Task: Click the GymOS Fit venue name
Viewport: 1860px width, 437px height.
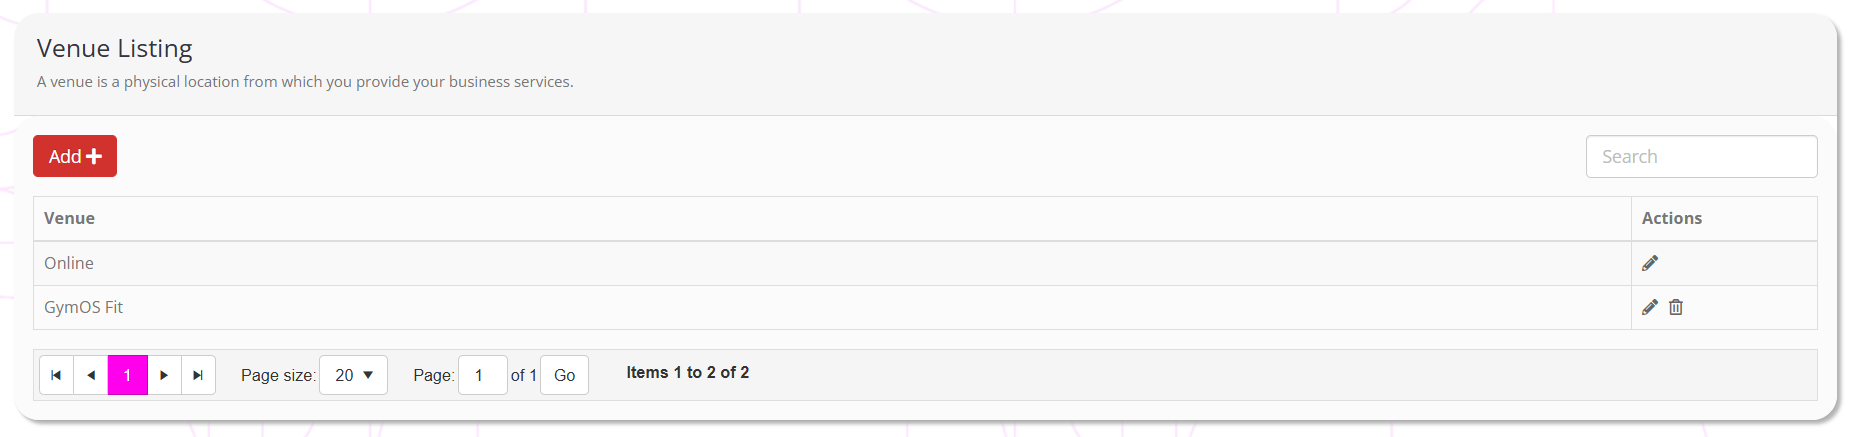Action: click(x=84, y=307)
